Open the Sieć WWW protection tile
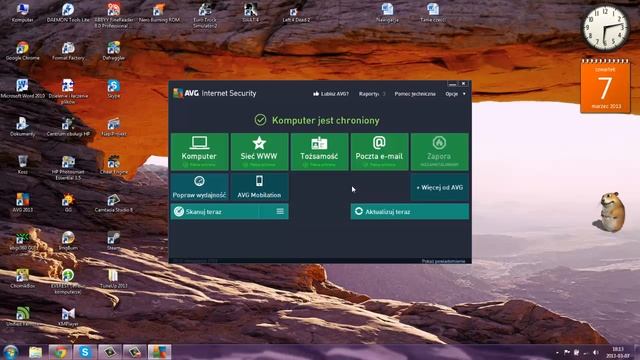The height and width of the screenshot is (360, 640). [x=259, y=151]
